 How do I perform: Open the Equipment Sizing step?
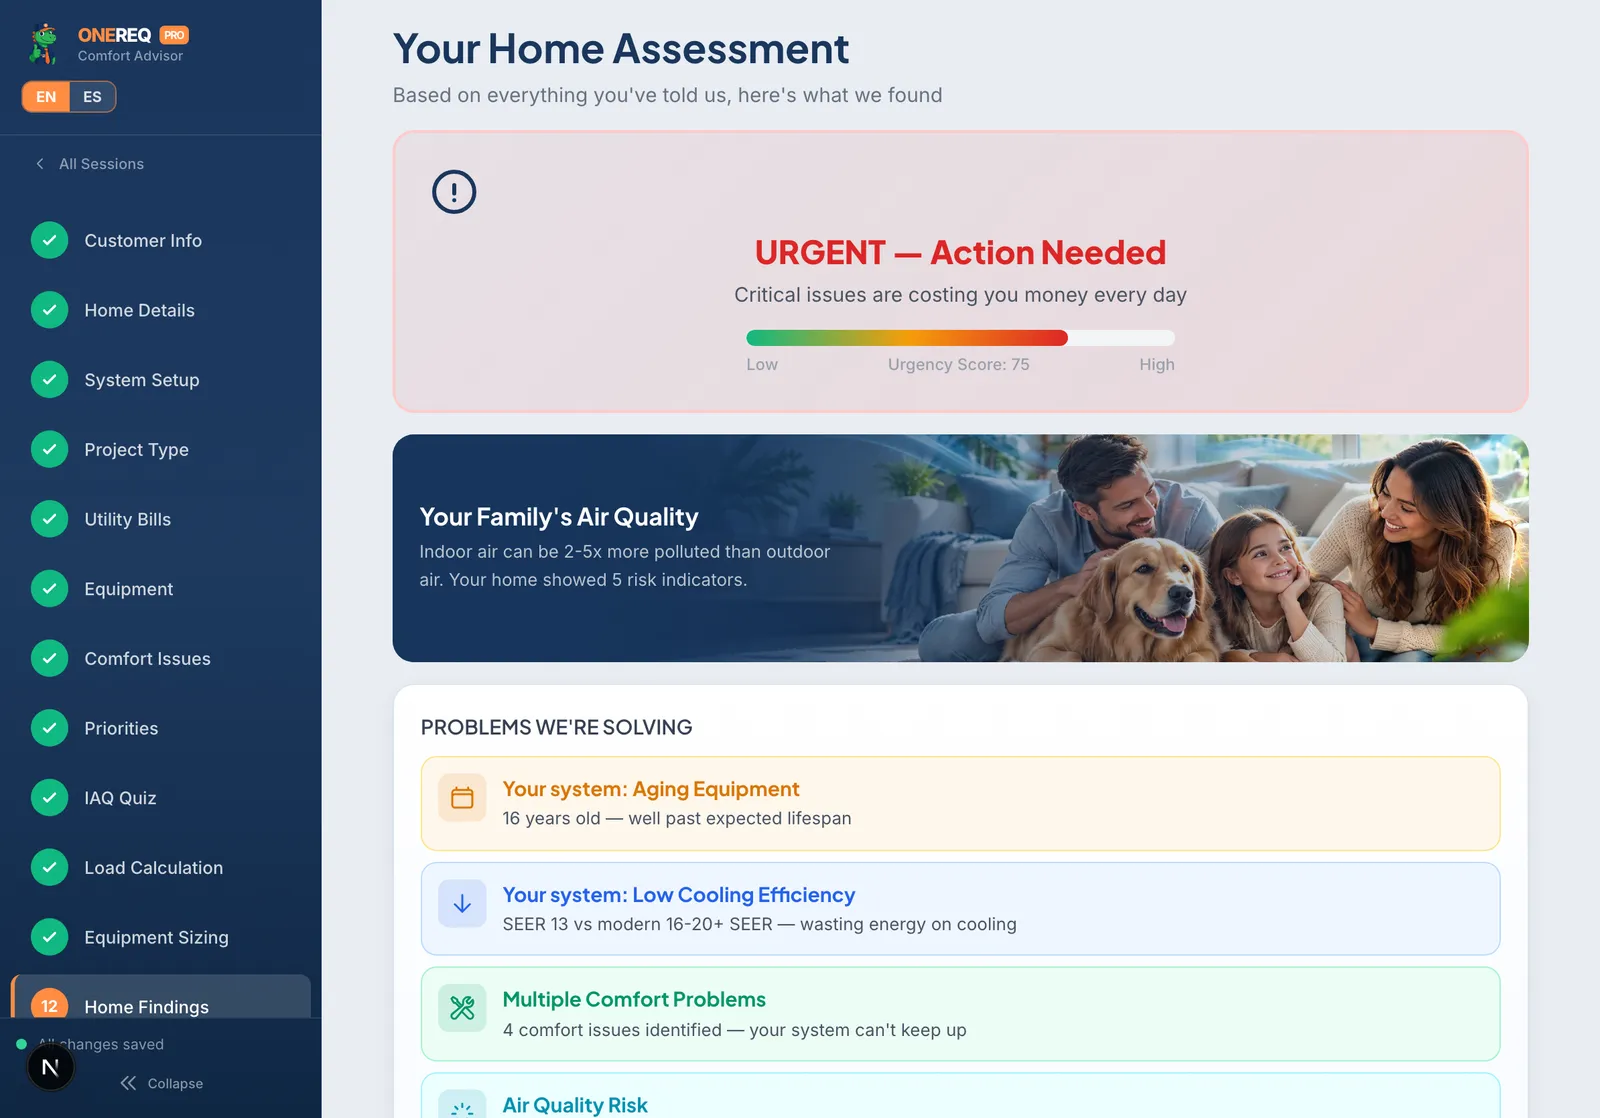[160, 937]
